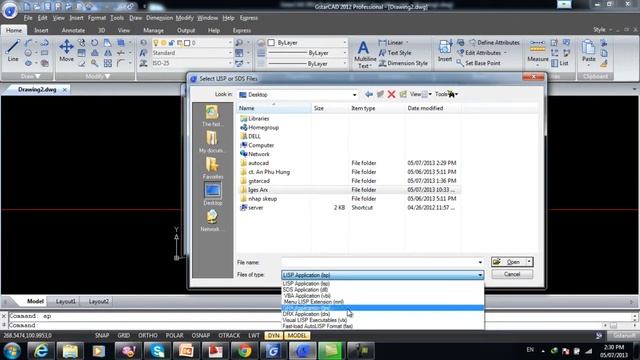
Task: Switch to Layout1 tab
Action: point(66,302)
